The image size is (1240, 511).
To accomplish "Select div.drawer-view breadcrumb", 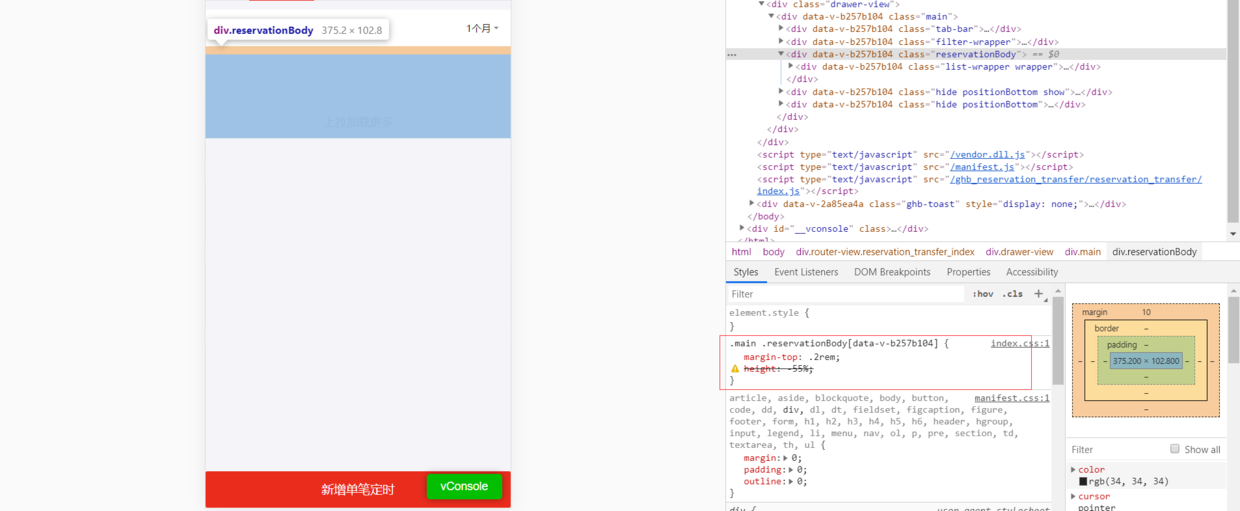I will [x=1019, y=252].
